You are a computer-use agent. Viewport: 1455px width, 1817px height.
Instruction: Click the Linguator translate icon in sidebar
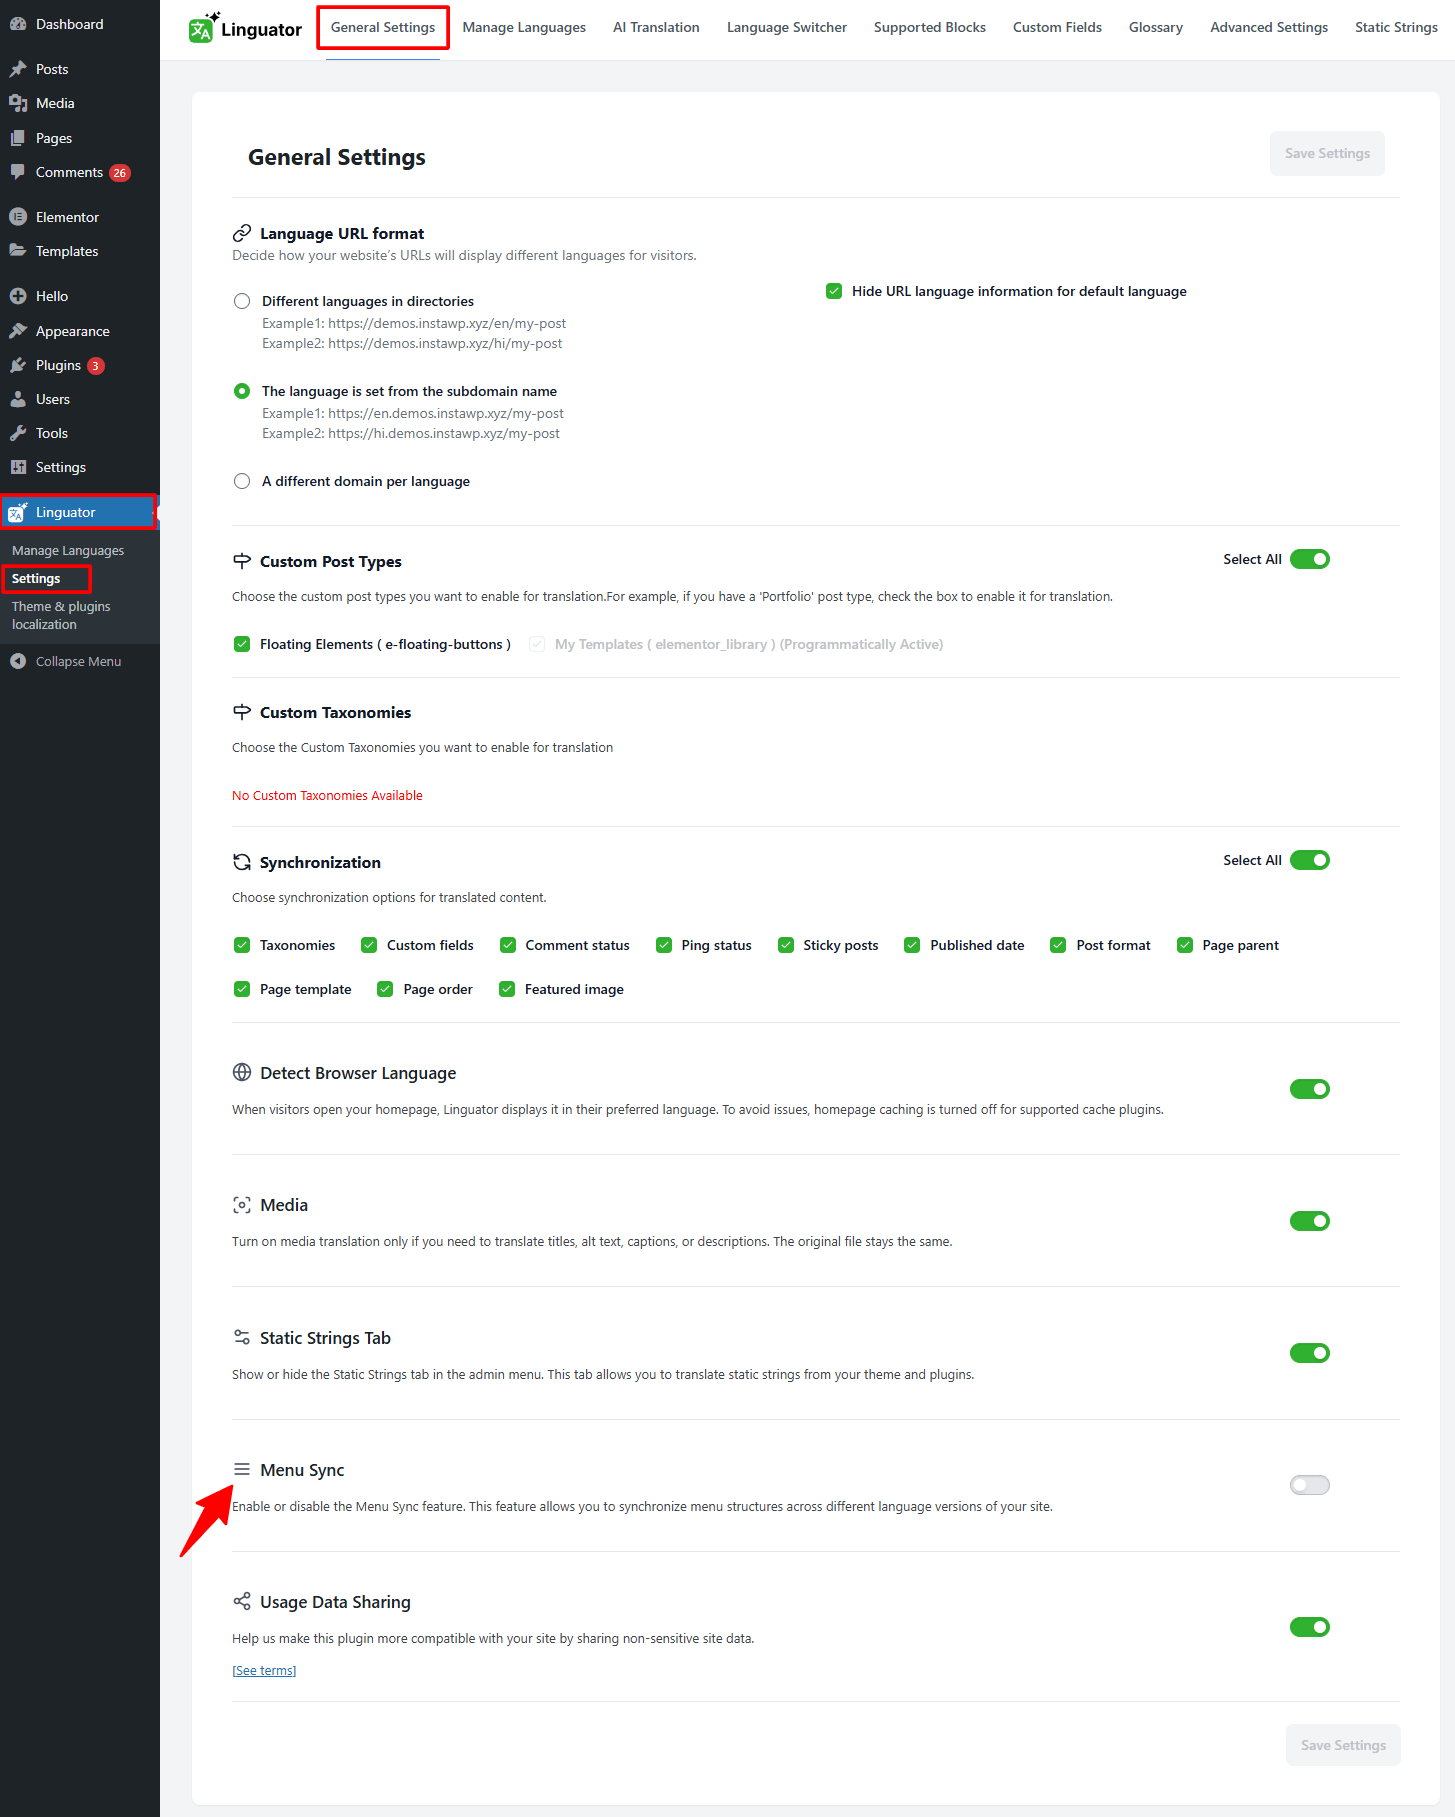tap(18, 512)
